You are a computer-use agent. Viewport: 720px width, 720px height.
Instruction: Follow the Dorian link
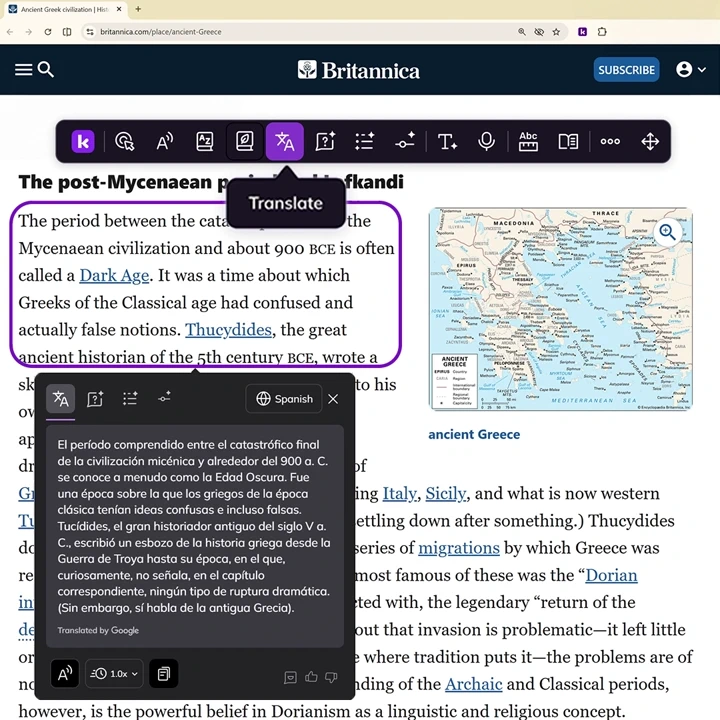(611, 575)
